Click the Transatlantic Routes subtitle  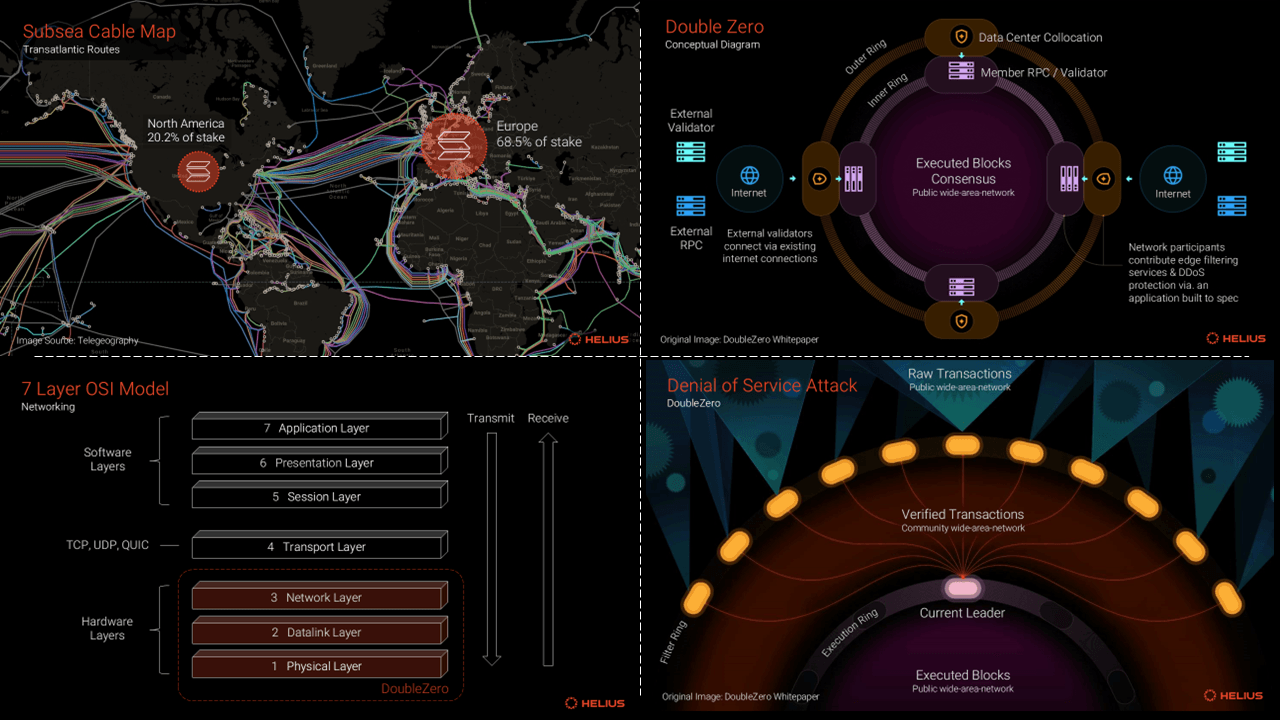coord(71,50)
